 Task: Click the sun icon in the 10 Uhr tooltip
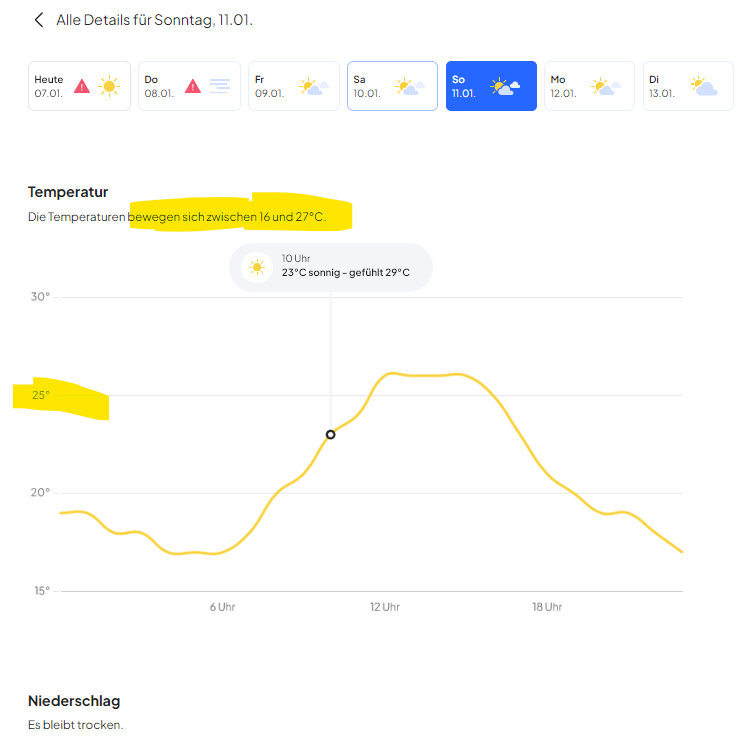(258, 267)
